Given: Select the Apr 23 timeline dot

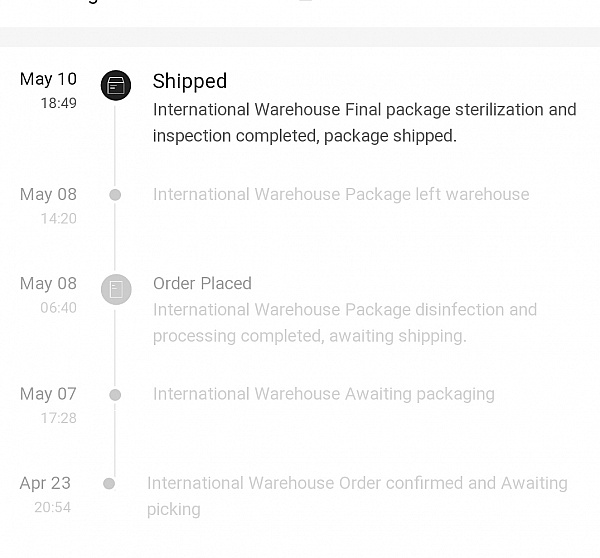Looking at the screenshot, I should coord(109,484).
